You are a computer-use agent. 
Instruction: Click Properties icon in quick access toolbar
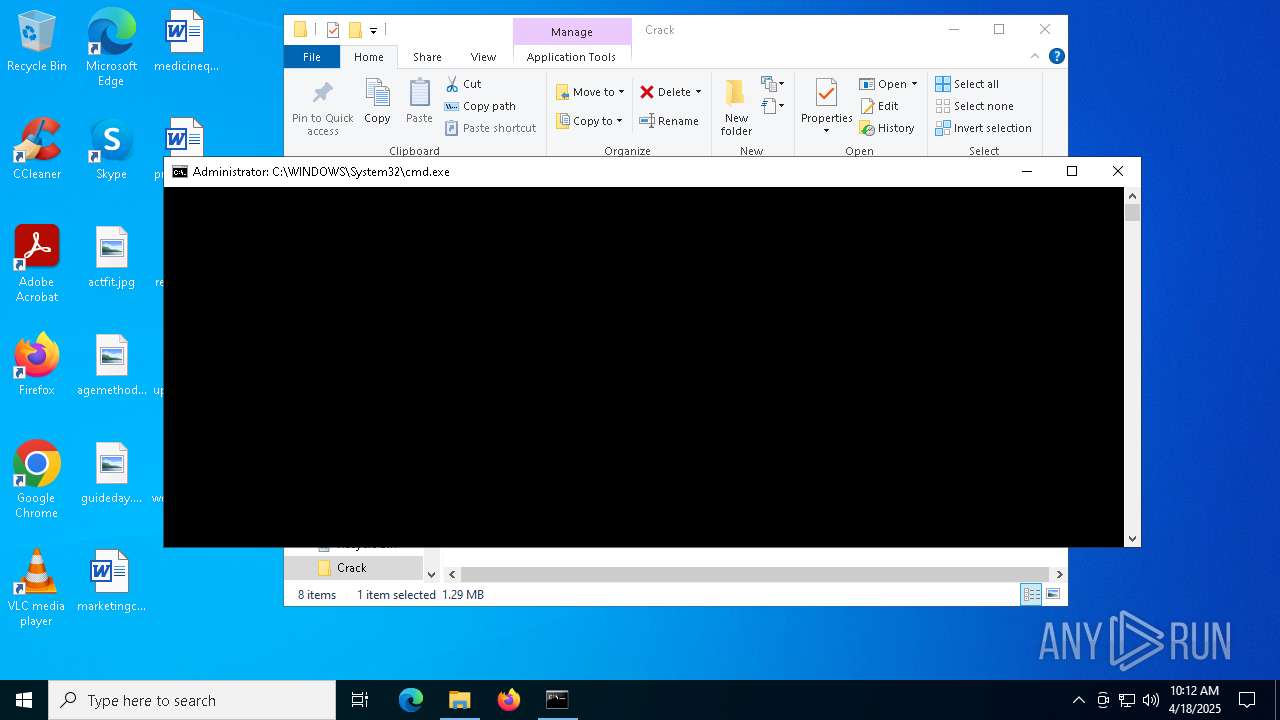point(333,30)
